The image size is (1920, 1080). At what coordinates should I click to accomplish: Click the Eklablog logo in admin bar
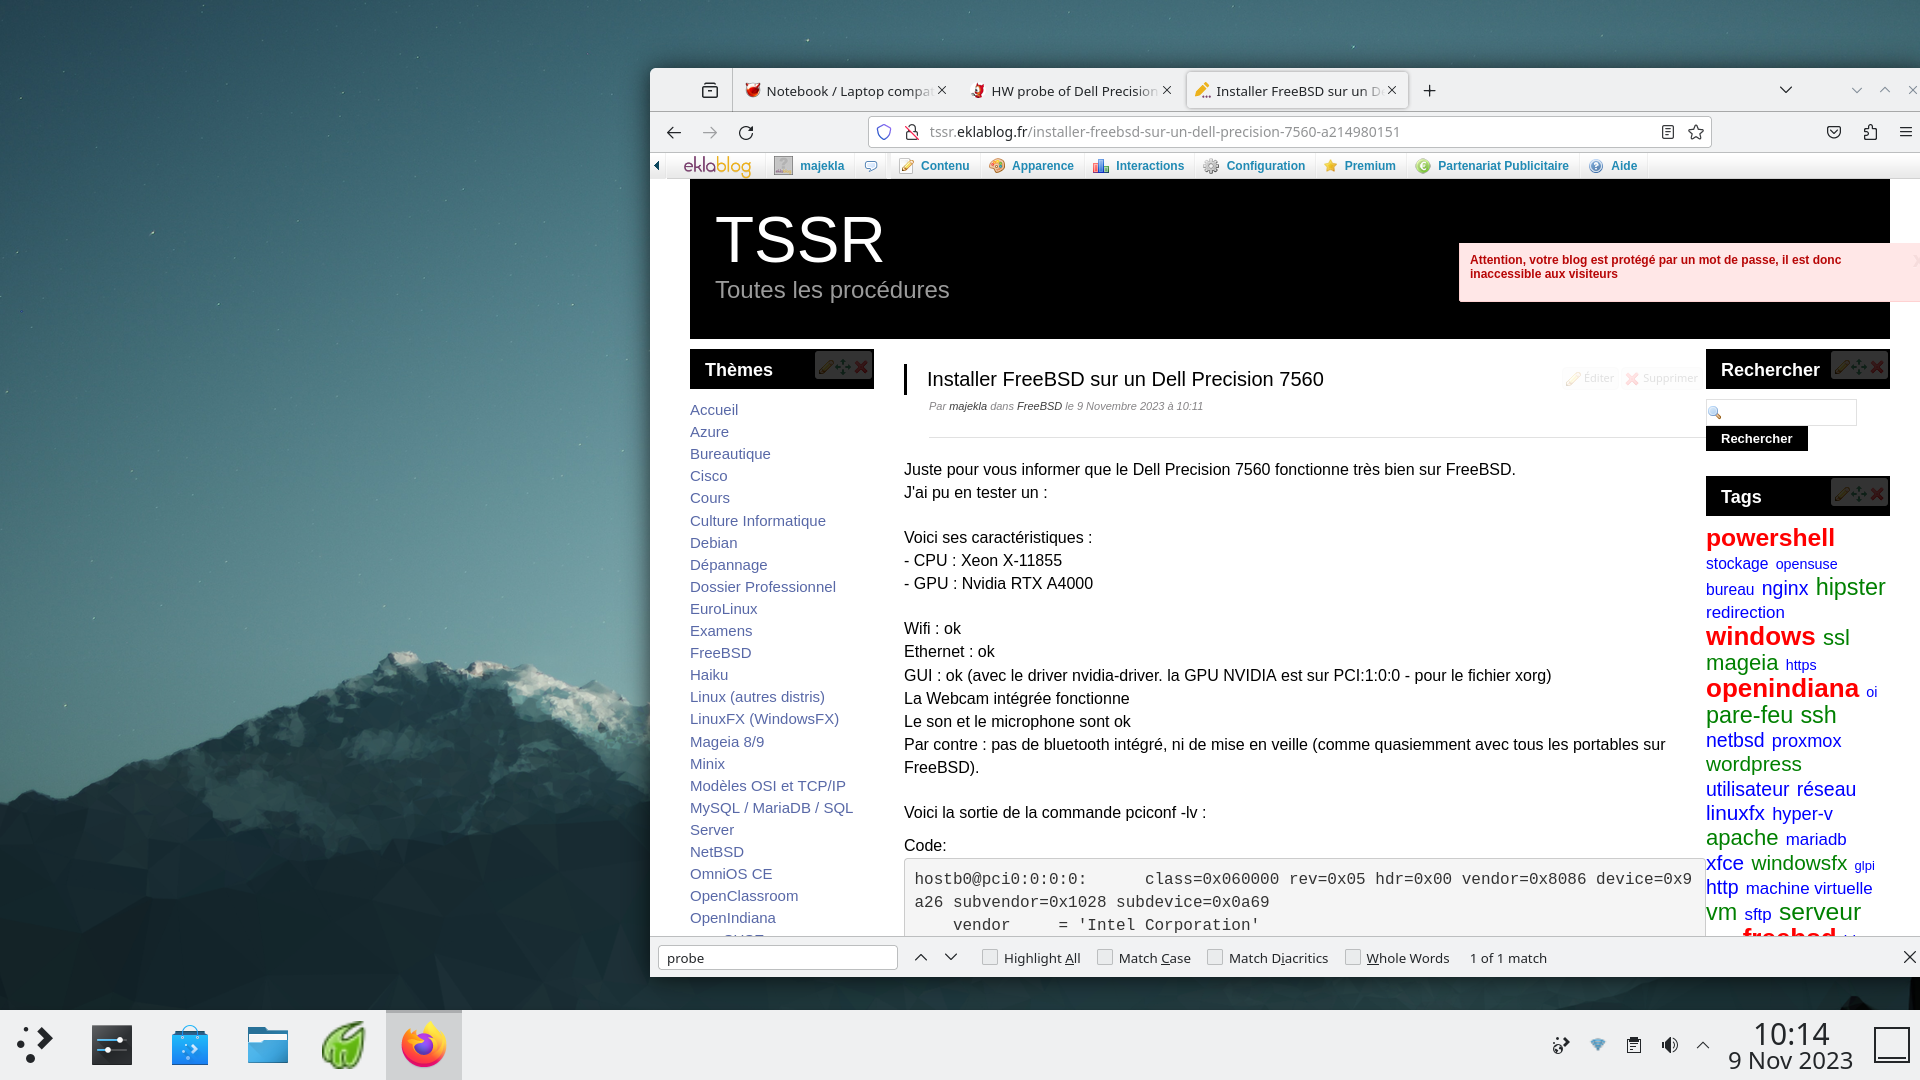point(717,166)
